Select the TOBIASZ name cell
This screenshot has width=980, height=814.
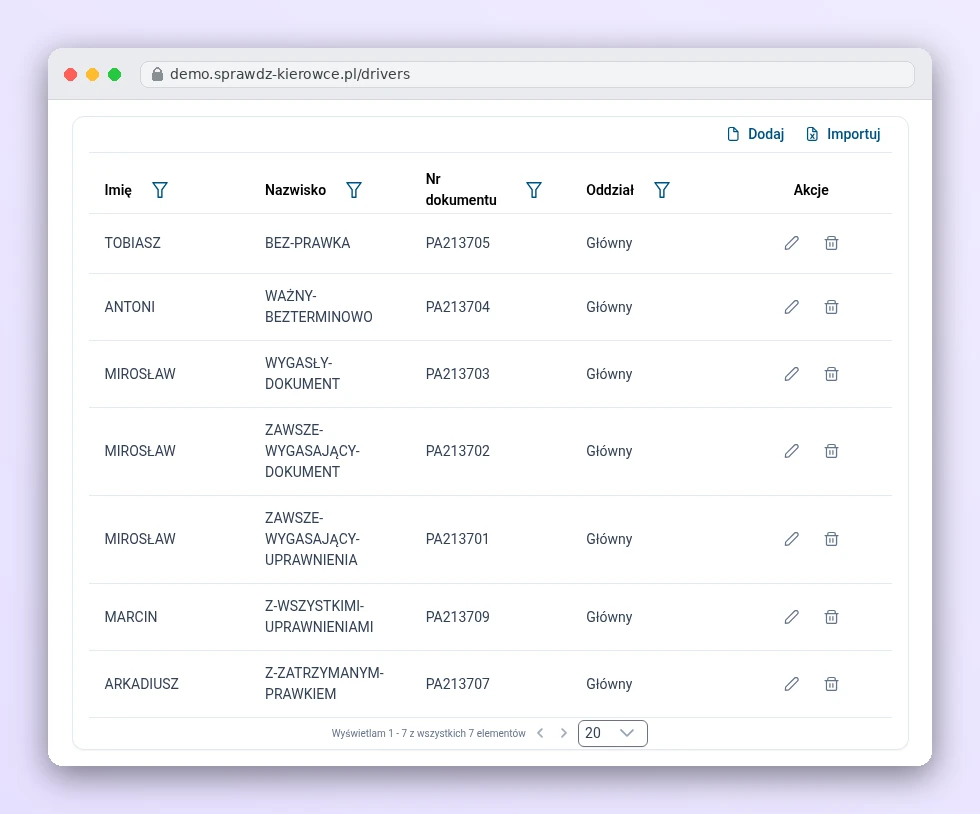point(132,243)
